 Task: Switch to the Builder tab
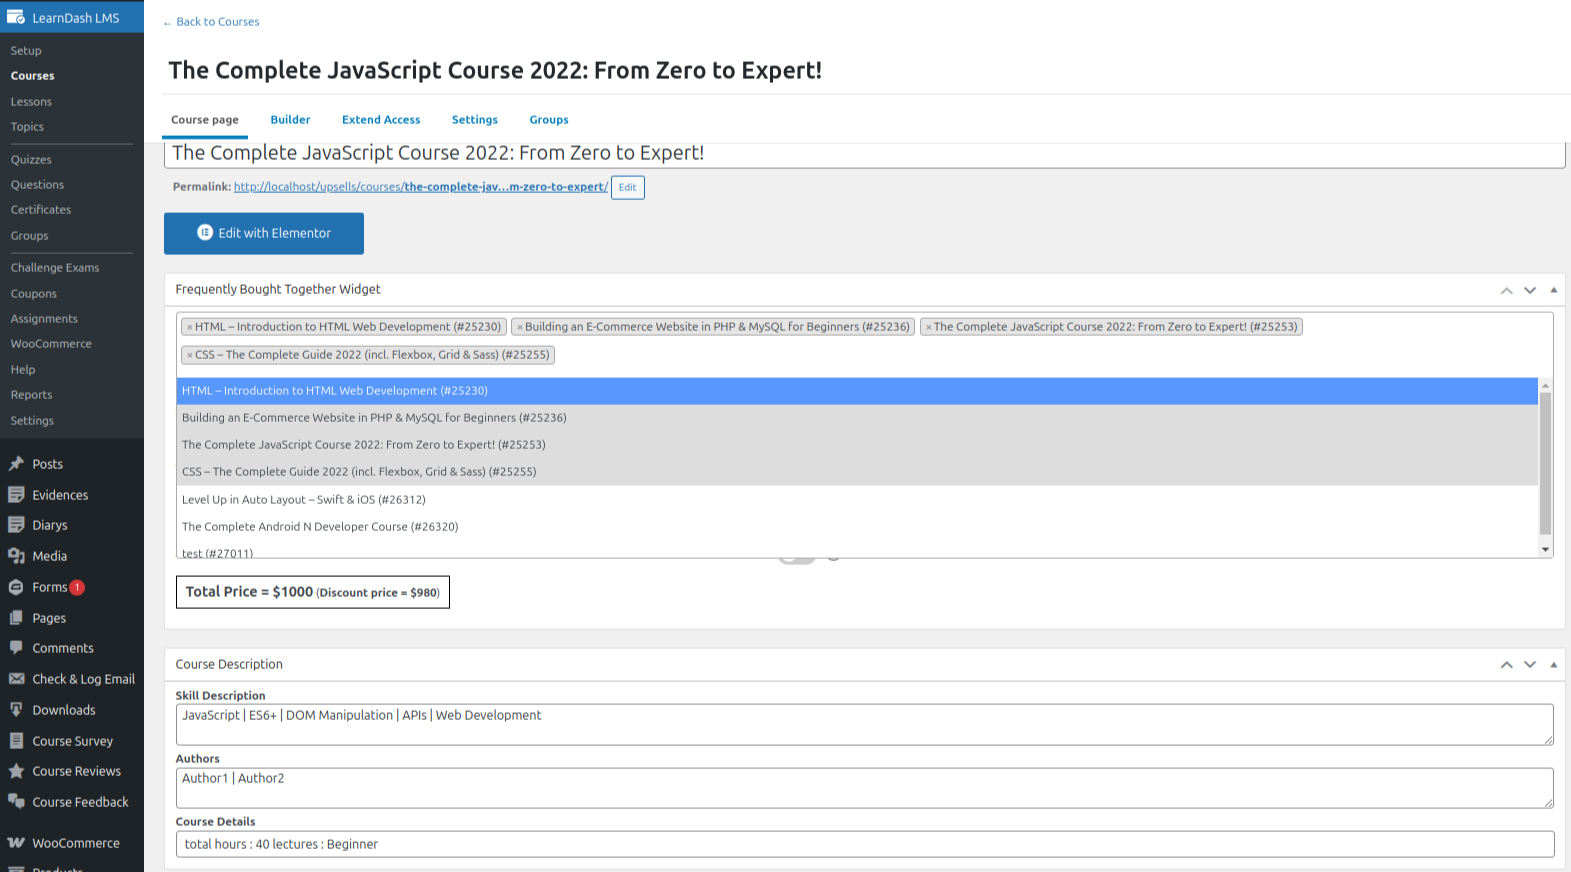(290, 120)
